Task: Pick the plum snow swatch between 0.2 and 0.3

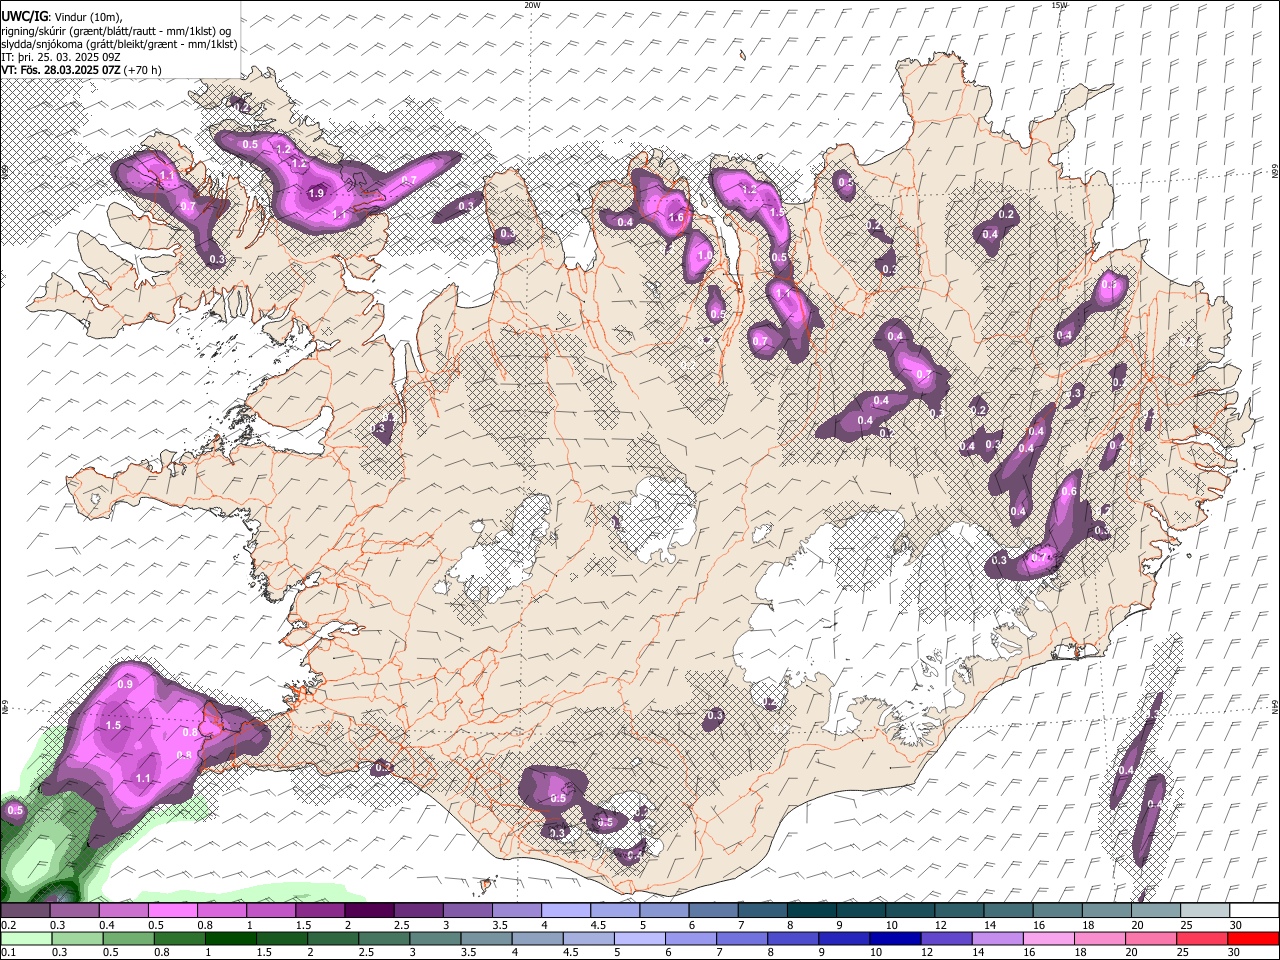Action: click(26, 911)
